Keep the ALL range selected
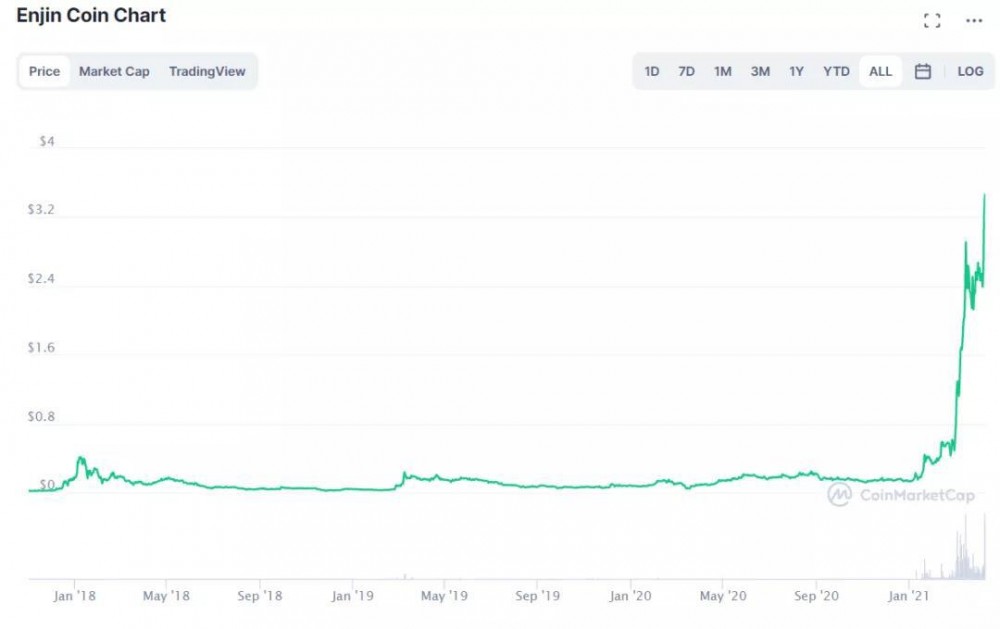Viewport: 1000px width, 629px height. (879, 71)
